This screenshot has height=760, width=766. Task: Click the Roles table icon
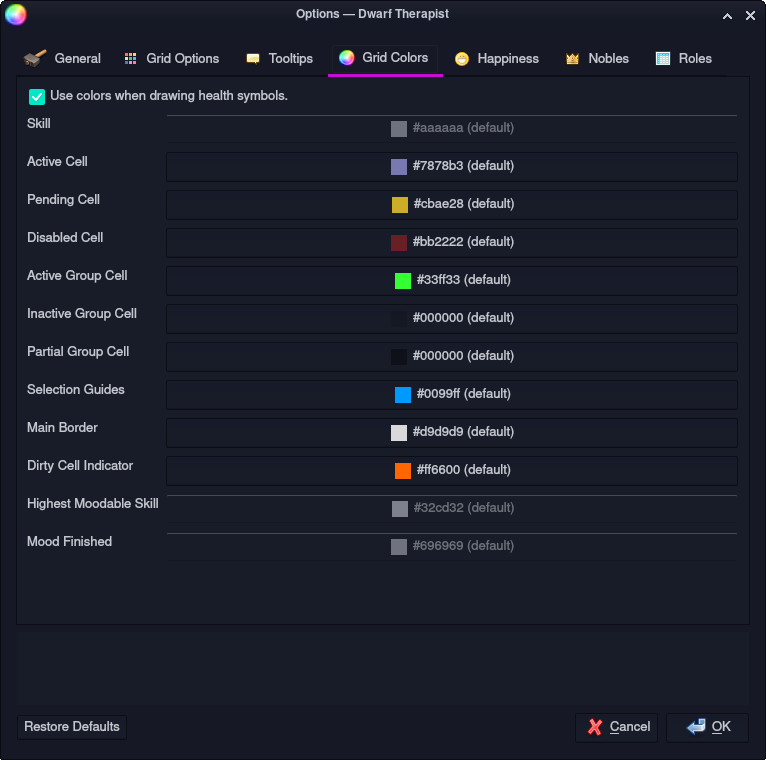pyautogui.click(x=663, y=59)
